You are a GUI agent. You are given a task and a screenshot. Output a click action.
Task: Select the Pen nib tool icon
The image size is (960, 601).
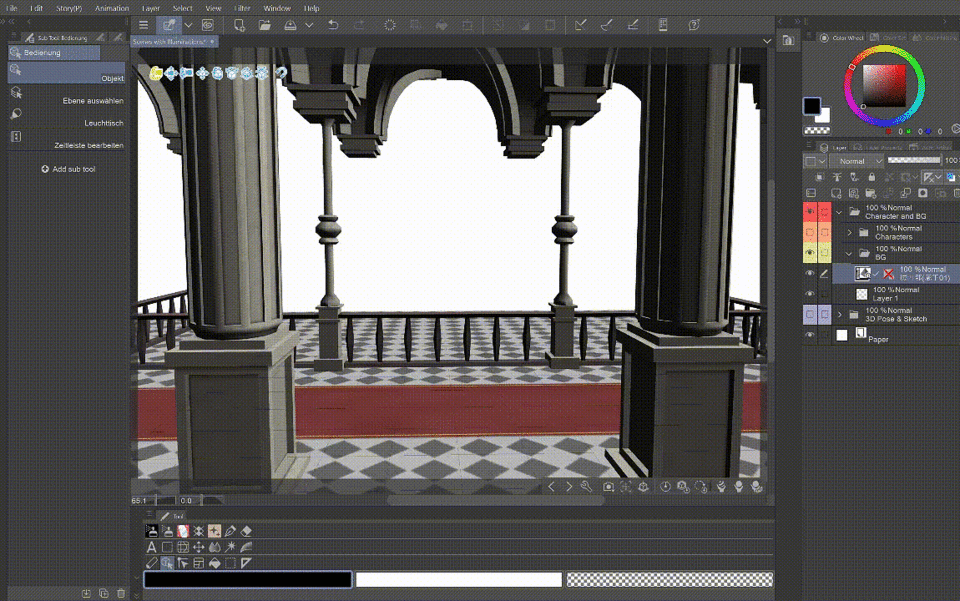coord(230,531)
